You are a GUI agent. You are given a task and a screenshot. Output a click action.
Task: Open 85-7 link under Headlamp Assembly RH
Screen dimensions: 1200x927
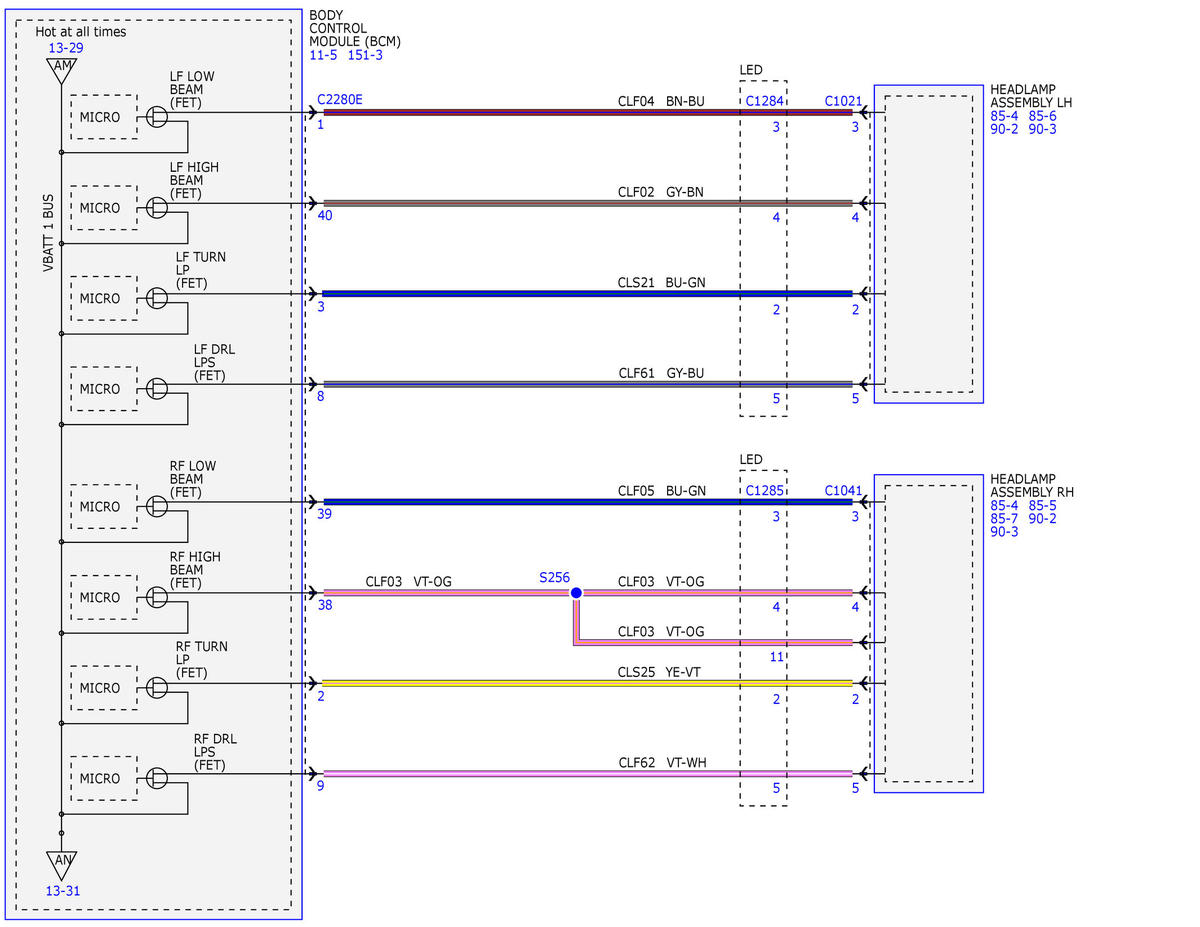point(1004,518)
